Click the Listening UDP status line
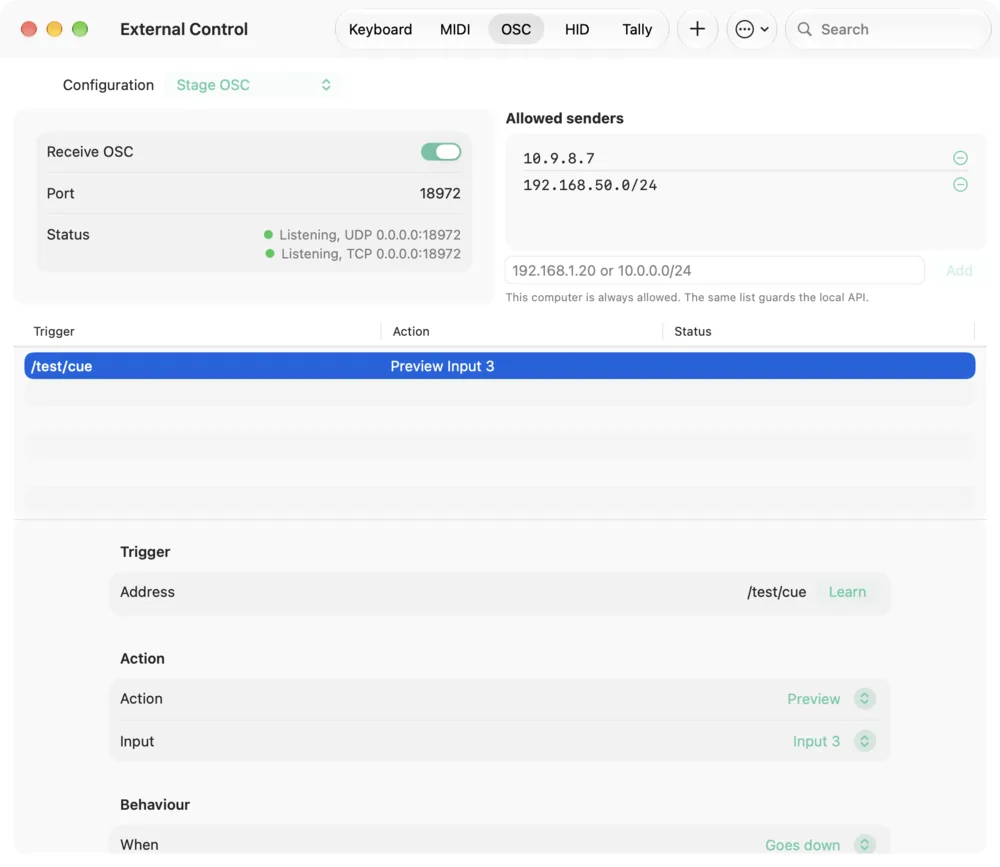The image size is (1000, 867). 362,235
